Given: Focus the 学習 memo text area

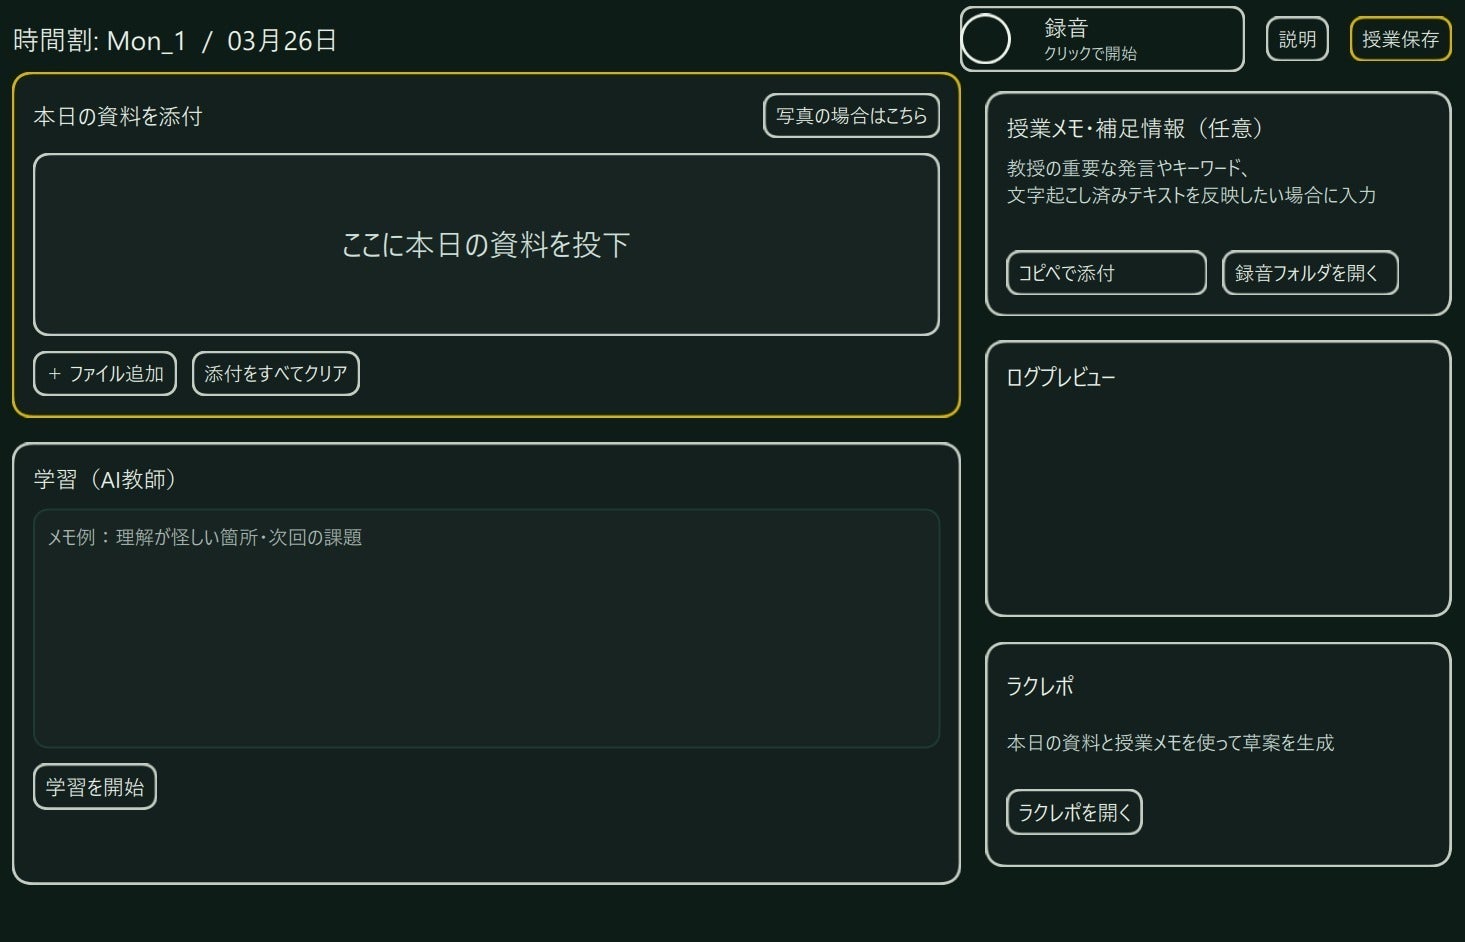Looking at the screenshot, I should pos(486,630).
